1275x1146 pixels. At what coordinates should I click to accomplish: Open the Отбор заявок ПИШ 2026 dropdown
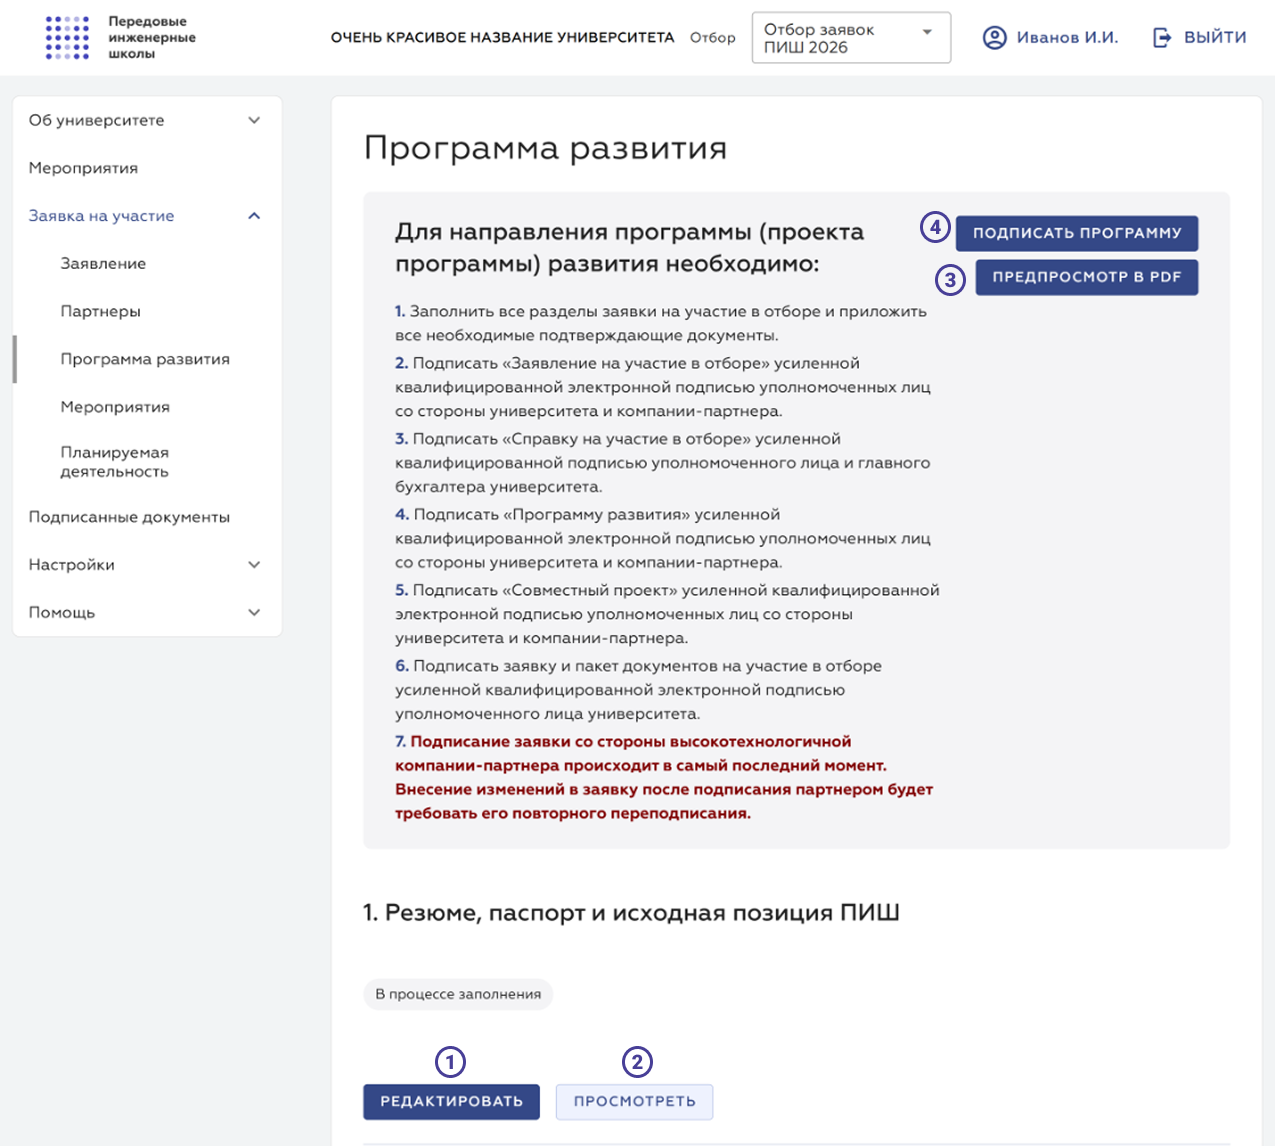[x=851, y=38]
